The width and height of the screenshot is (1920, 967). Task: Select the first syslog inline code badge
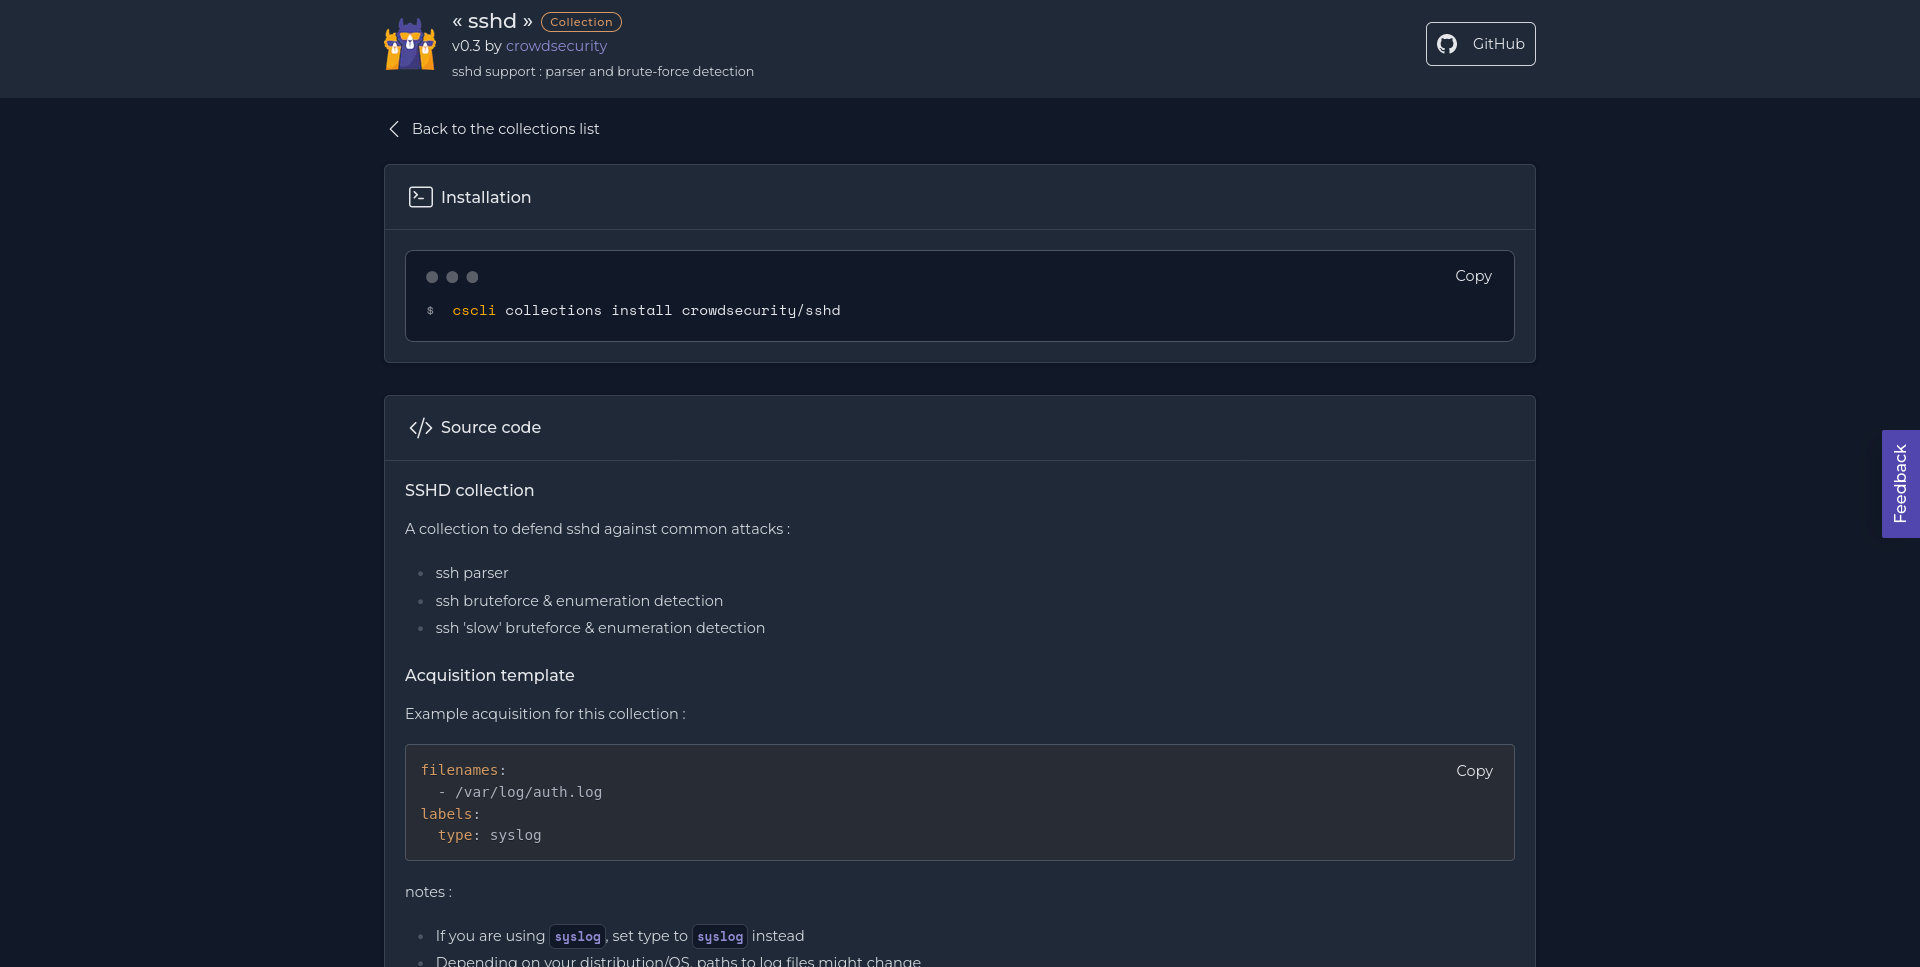click(577, 937)
